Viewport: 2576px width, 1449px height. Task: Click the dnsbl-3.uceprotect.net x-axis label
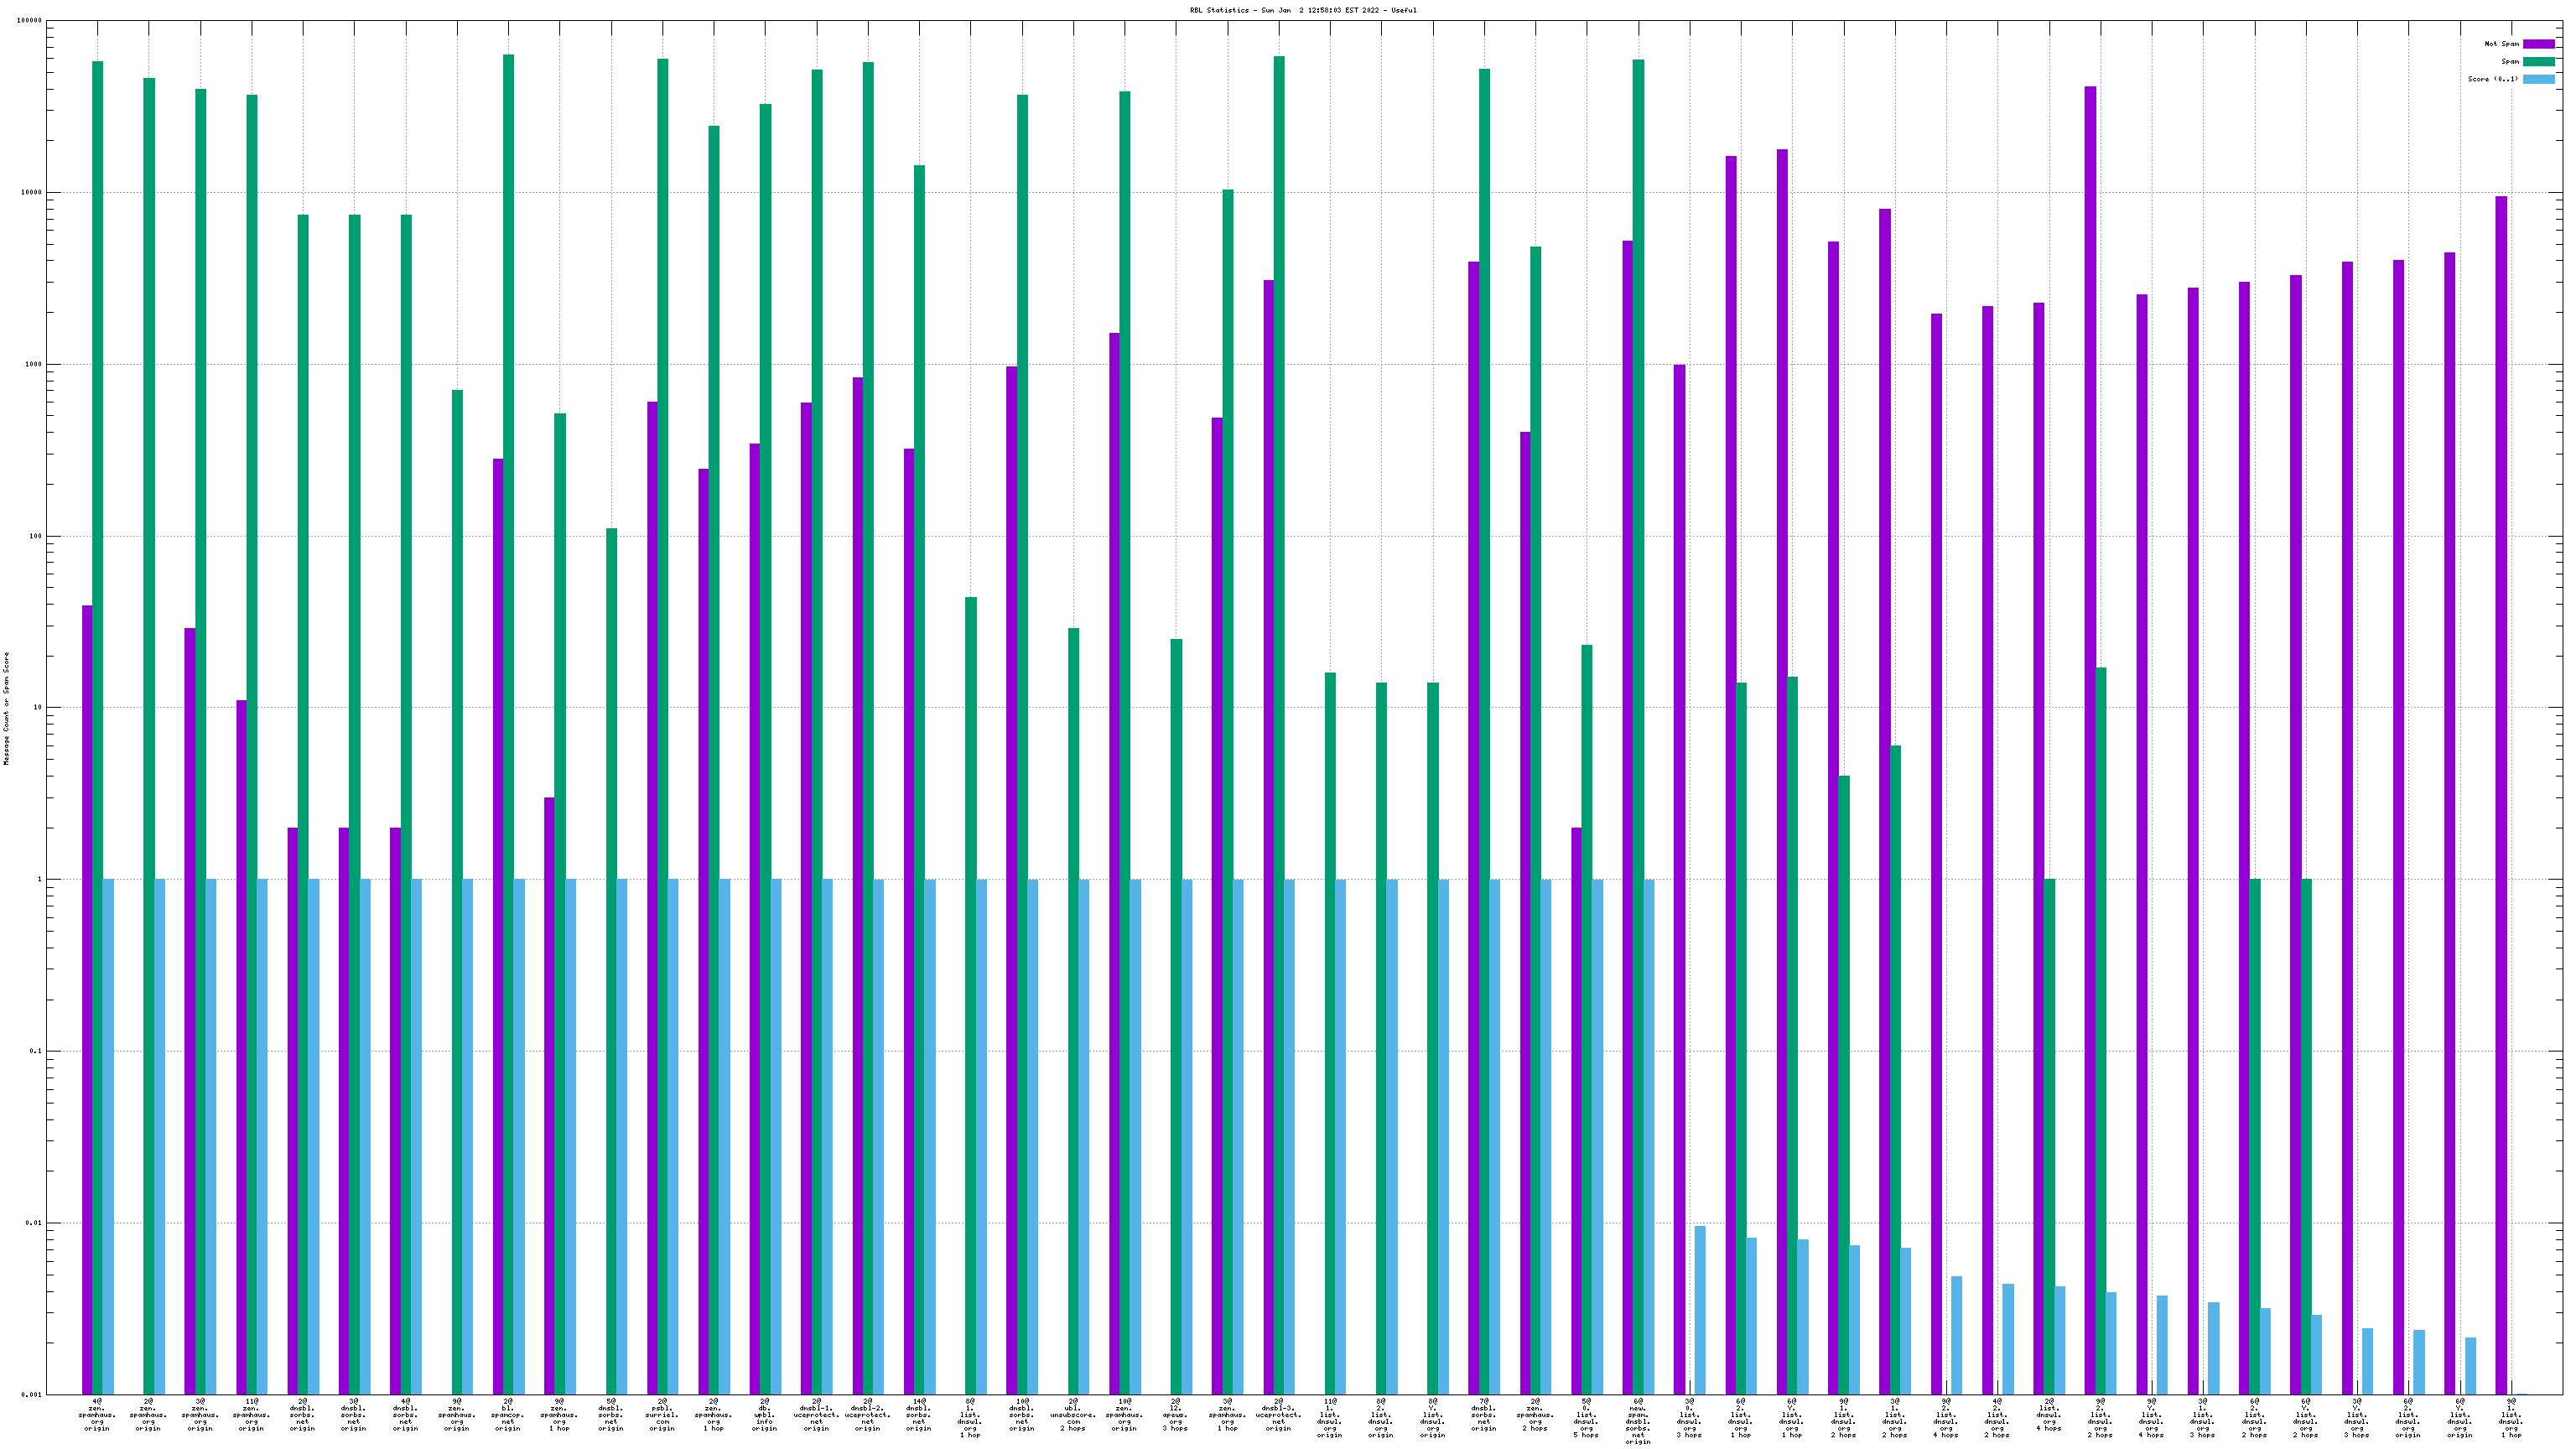tap(1279, 1414)
